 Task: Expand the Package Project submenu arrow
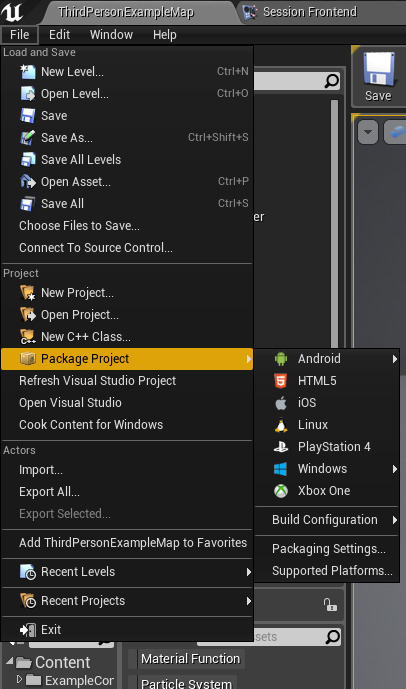pyautogui.click(x=249, y=359)
